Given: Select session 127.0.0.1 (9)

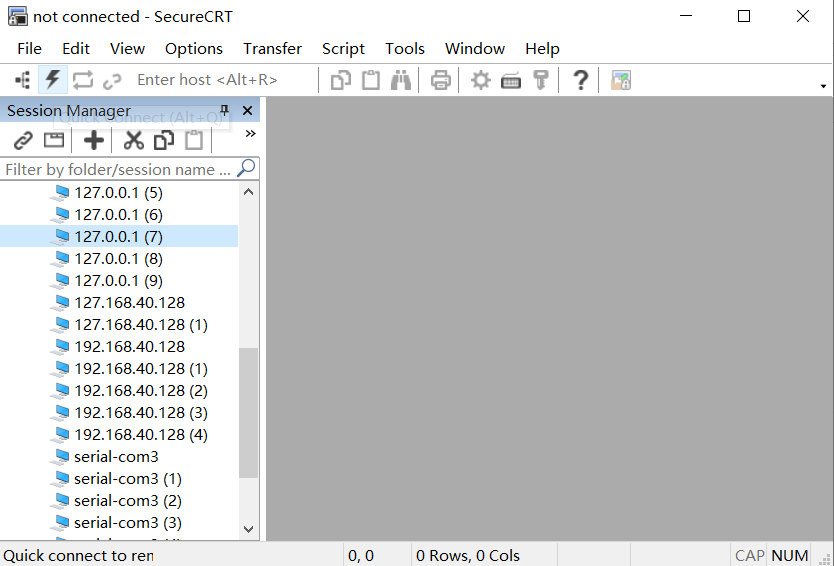Looking at the screenshot, I should (119, 280).
